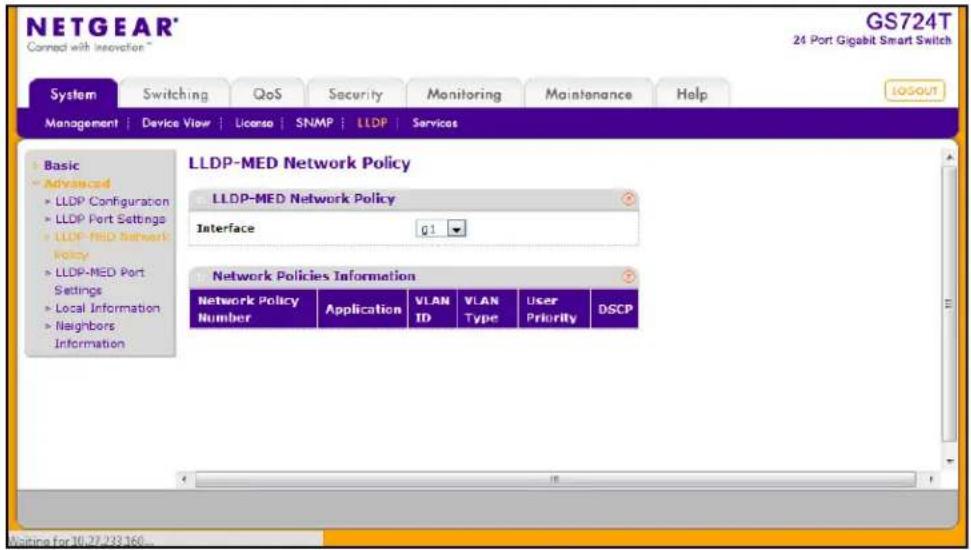
Task: Click the Interface field label
Action: pyautogui.click(x=225, y=229)
